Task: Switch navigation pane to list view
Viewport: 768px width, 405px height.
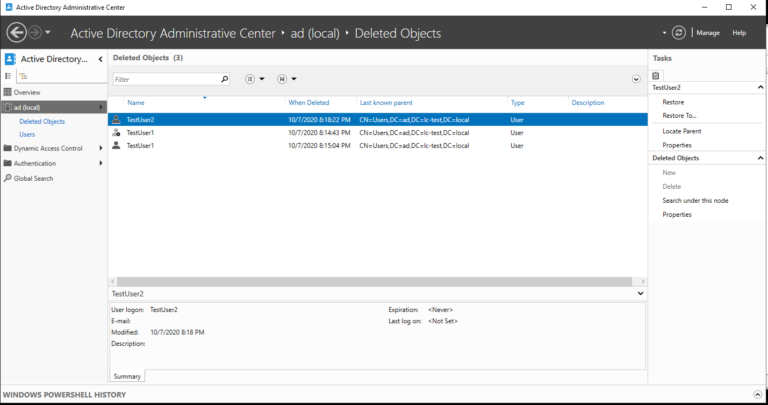Action: tap(8, 76)
